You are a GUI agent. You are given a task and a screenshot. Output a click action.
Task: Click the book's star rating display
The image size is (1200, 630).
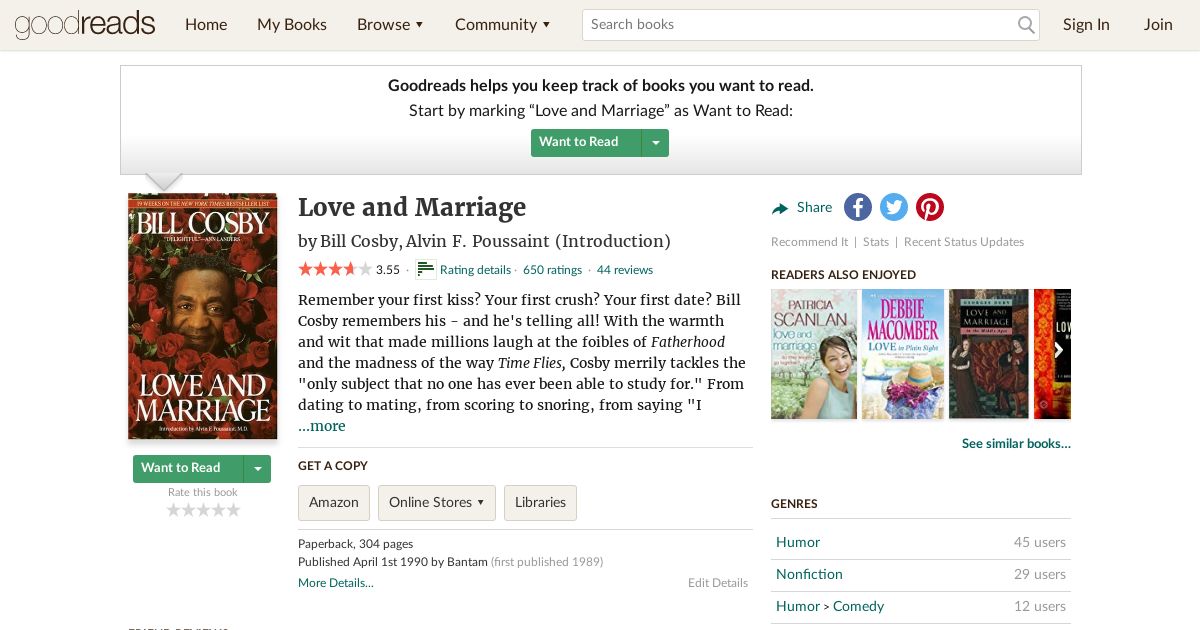point(335,269)
